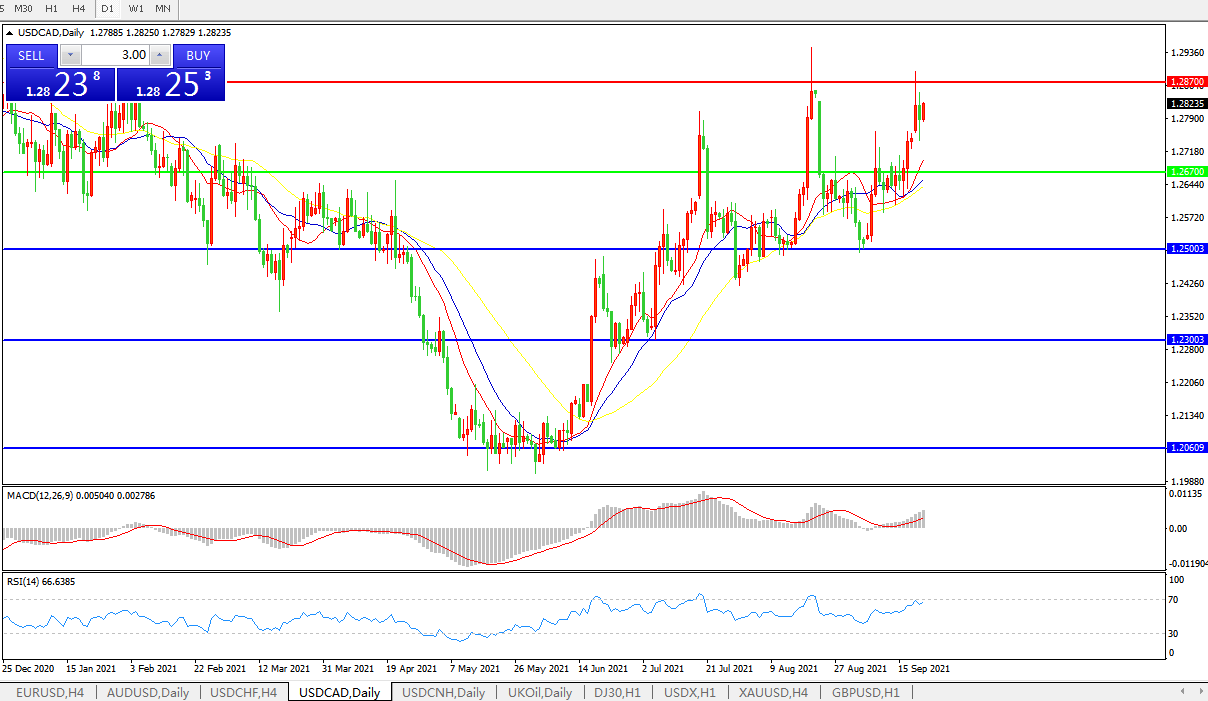This screenshot has width=1208, height=701.
Task: Click the green 1.26700 price level label
Action: tap(1187, 172)
